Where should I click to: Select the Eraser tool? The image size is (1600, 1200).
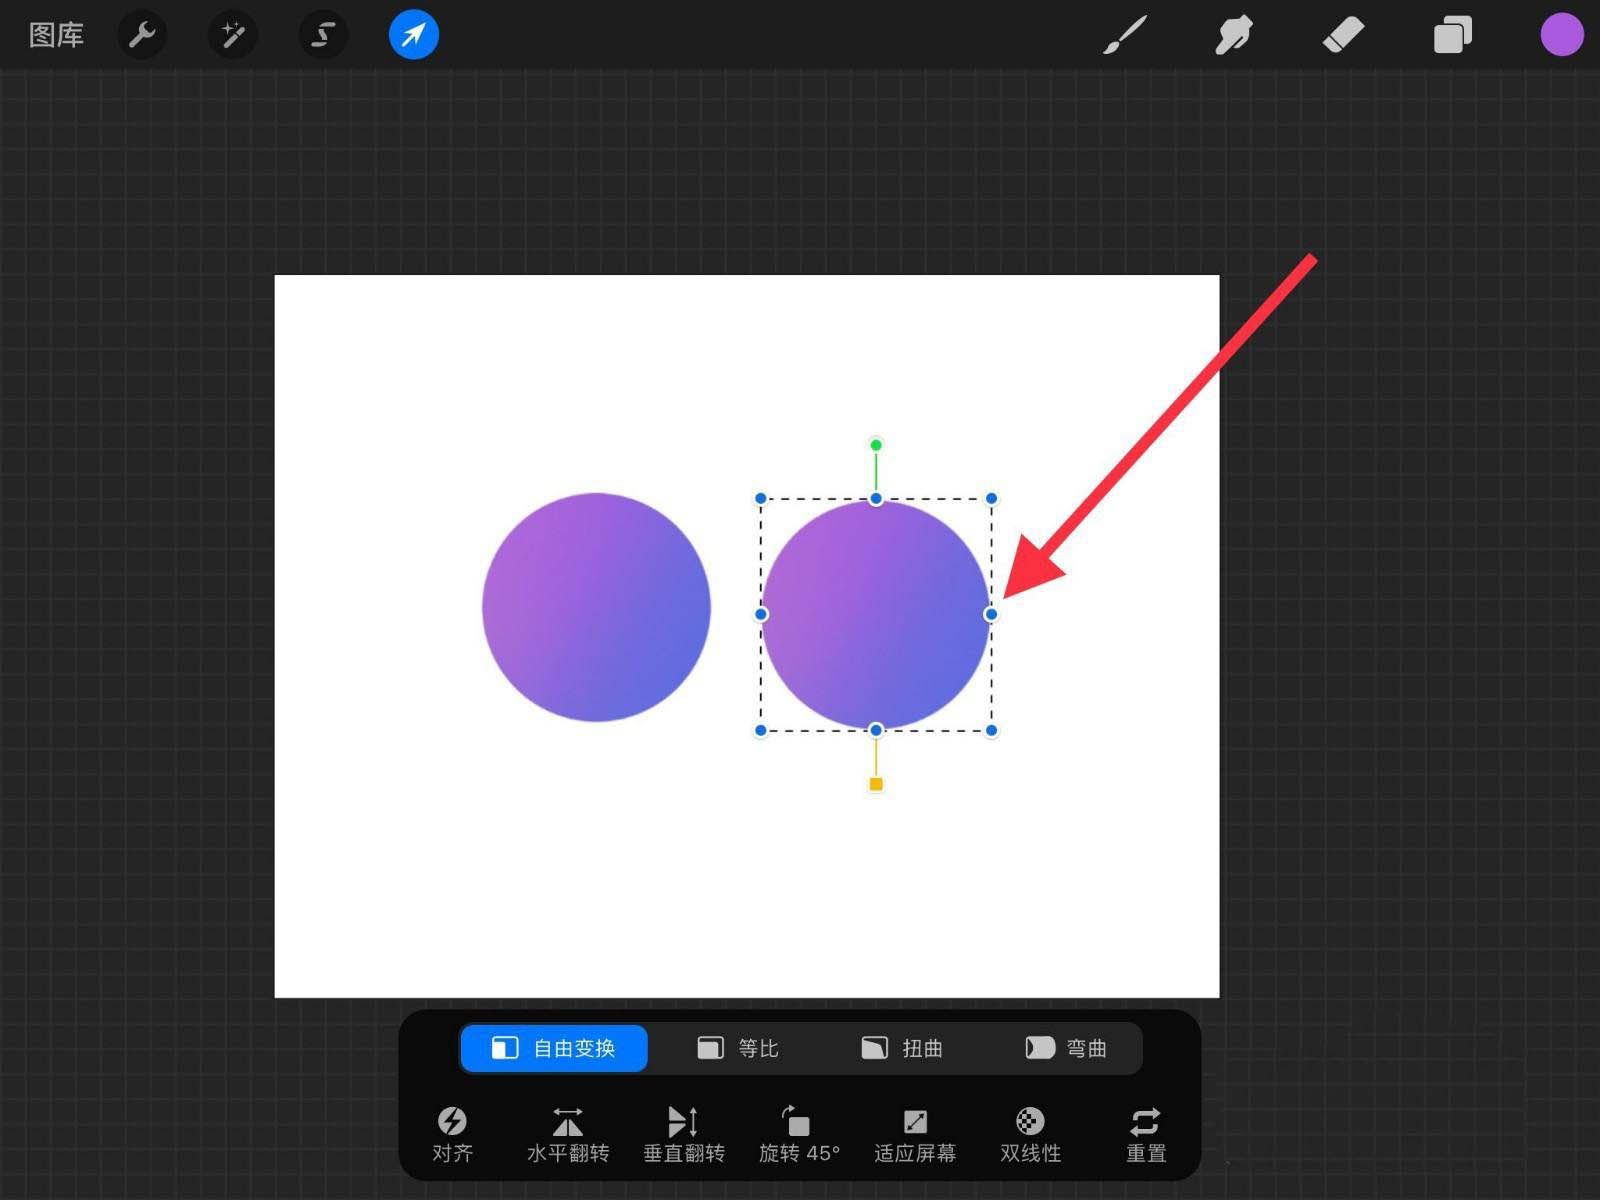click(1343, 34)
